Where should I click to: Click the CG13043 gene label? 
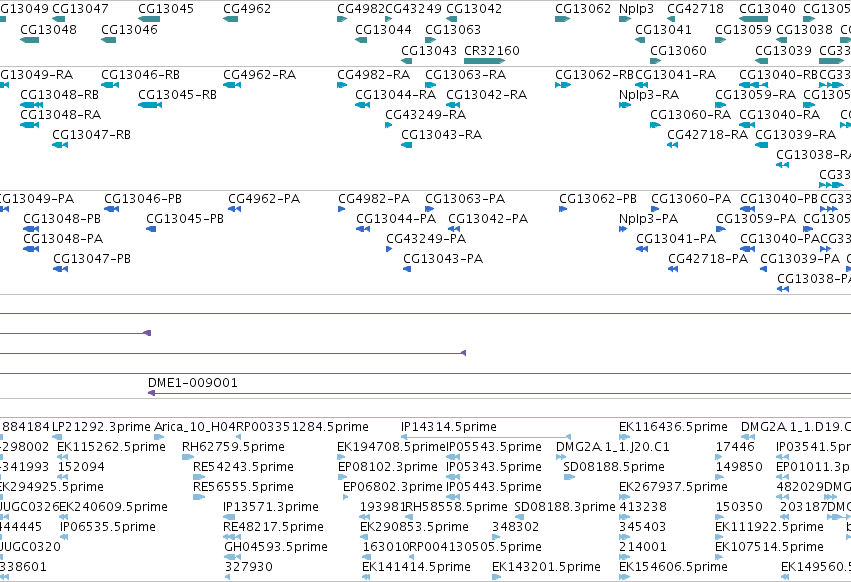click(429, 50)
